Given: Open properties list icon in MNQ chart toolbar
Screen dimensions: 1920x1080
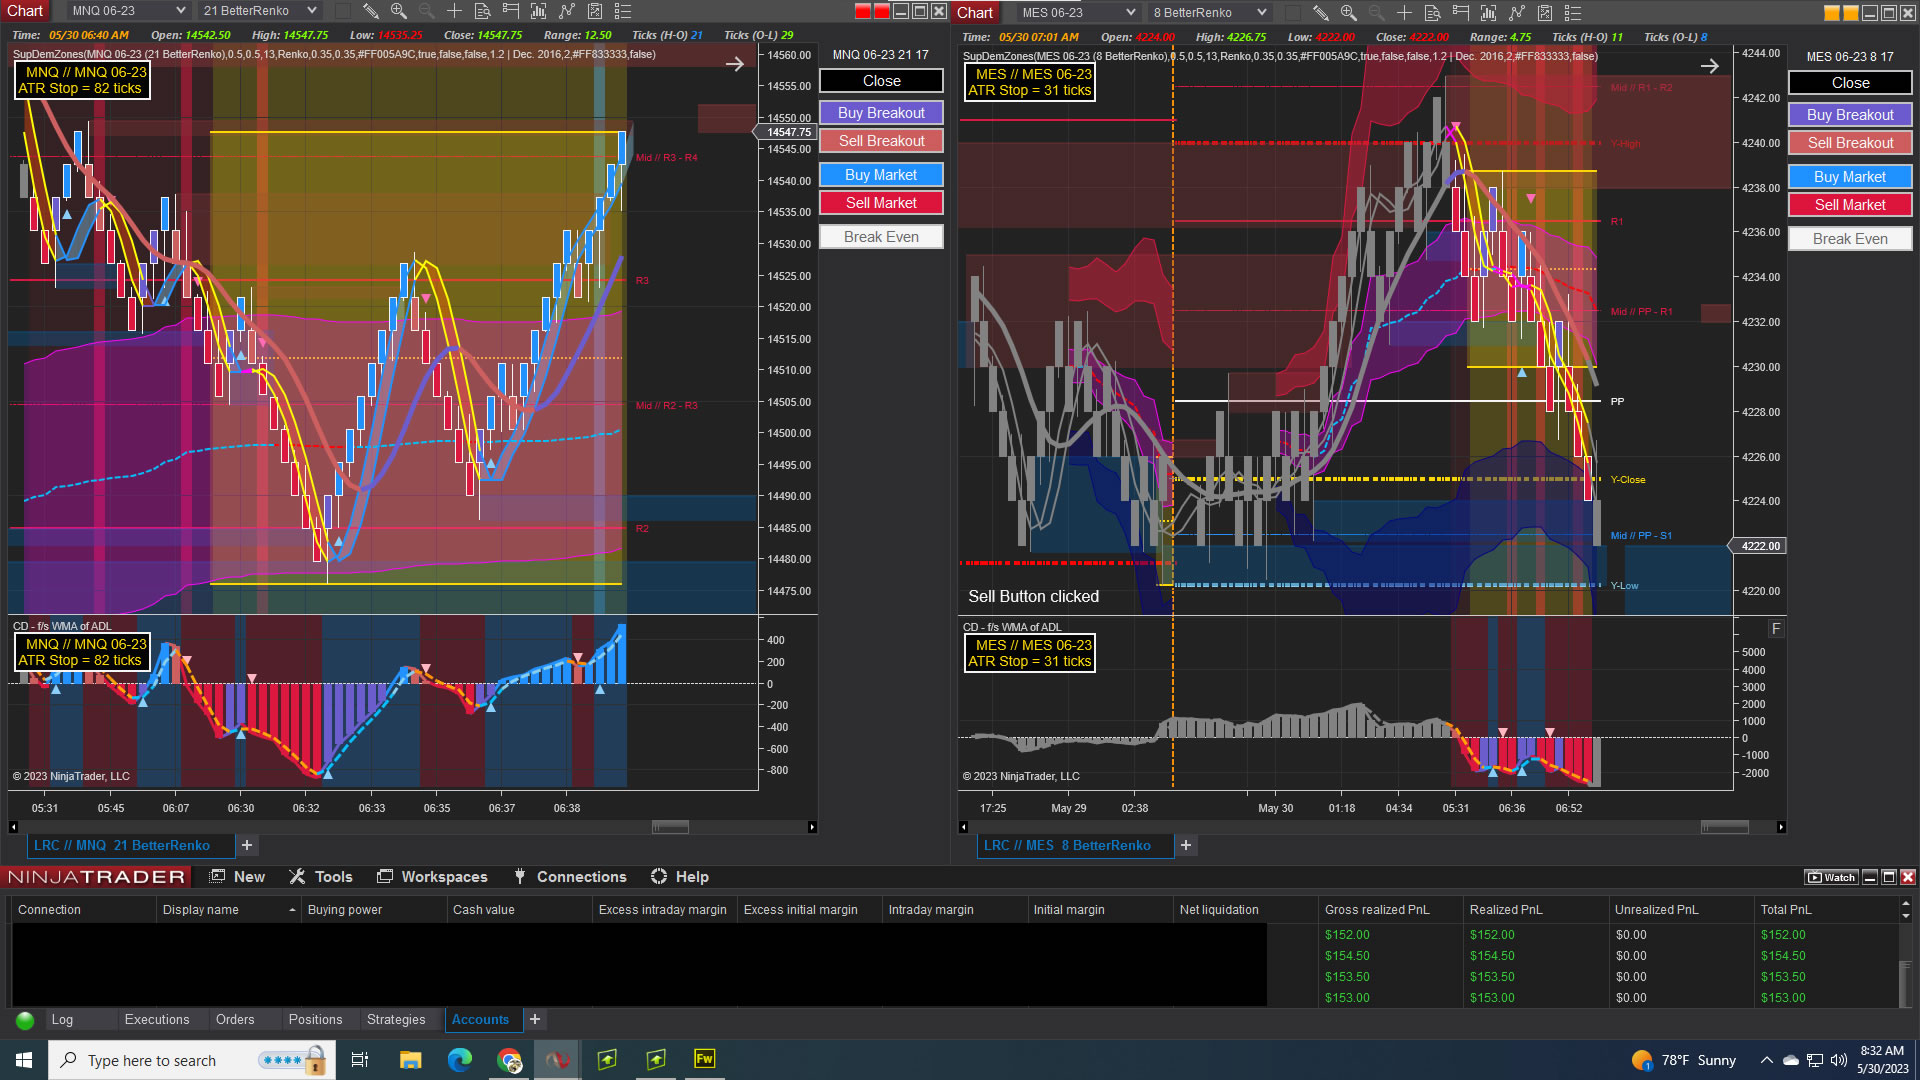Looking at the screenshot, I should pyautogui.click(x=622, y=11).
